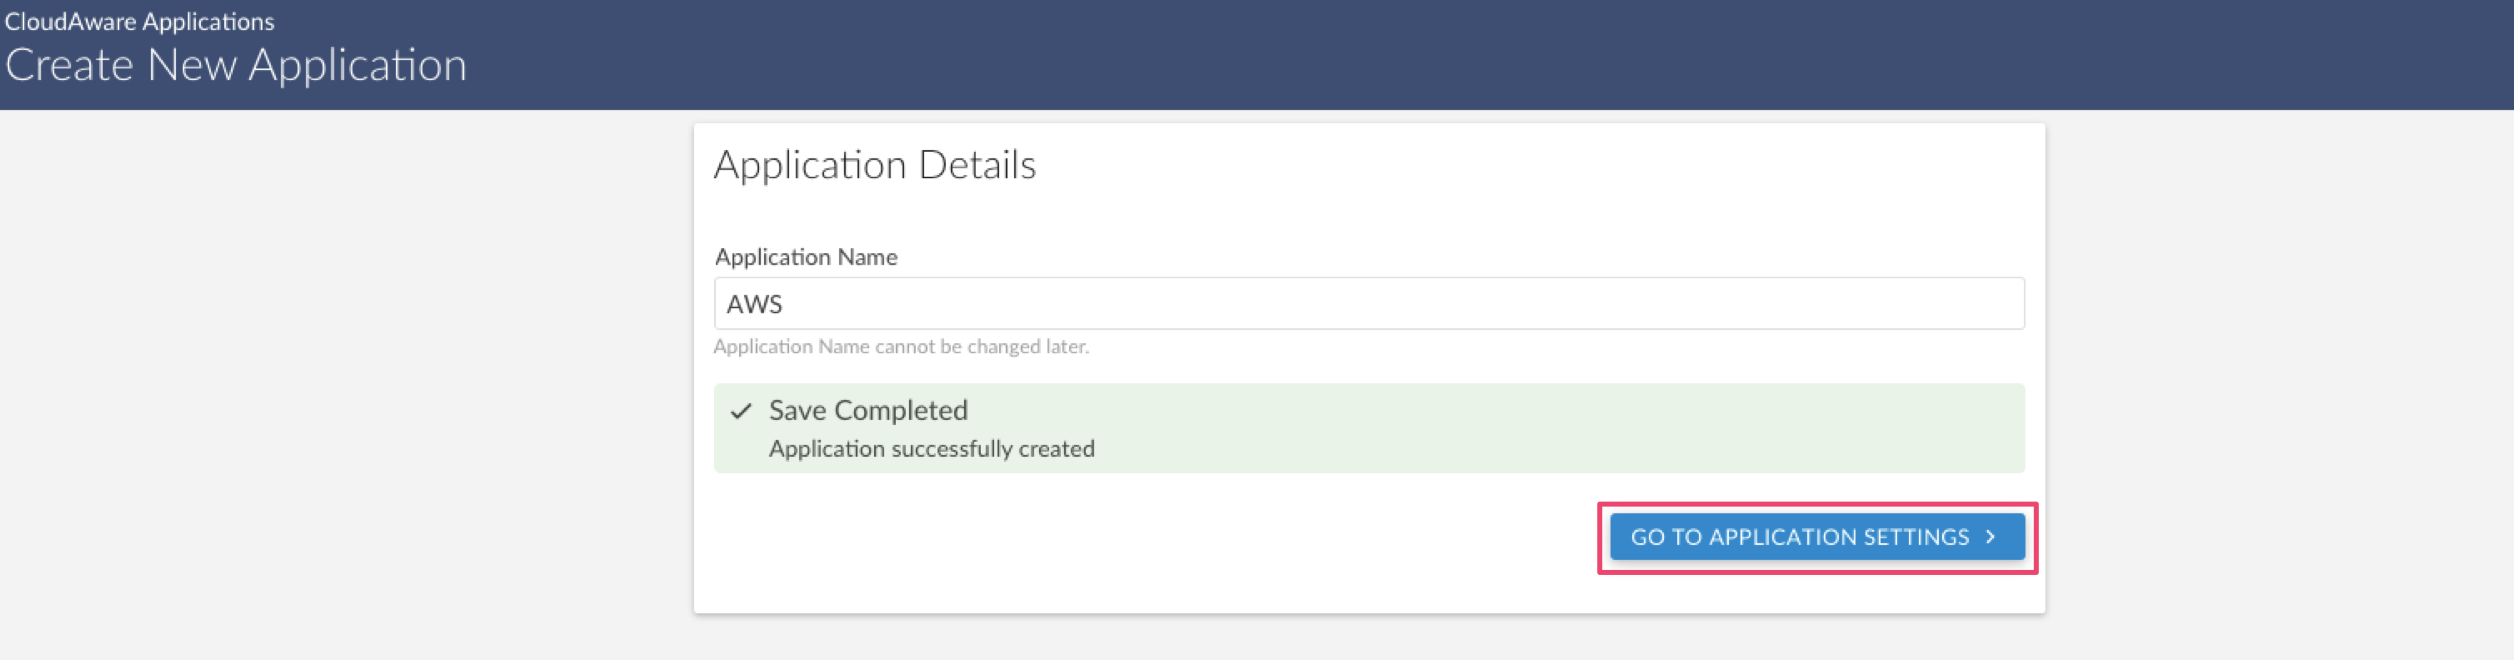2514x660 pixels.
Task: Click the right edge of the success banner
Action: 2010,428
